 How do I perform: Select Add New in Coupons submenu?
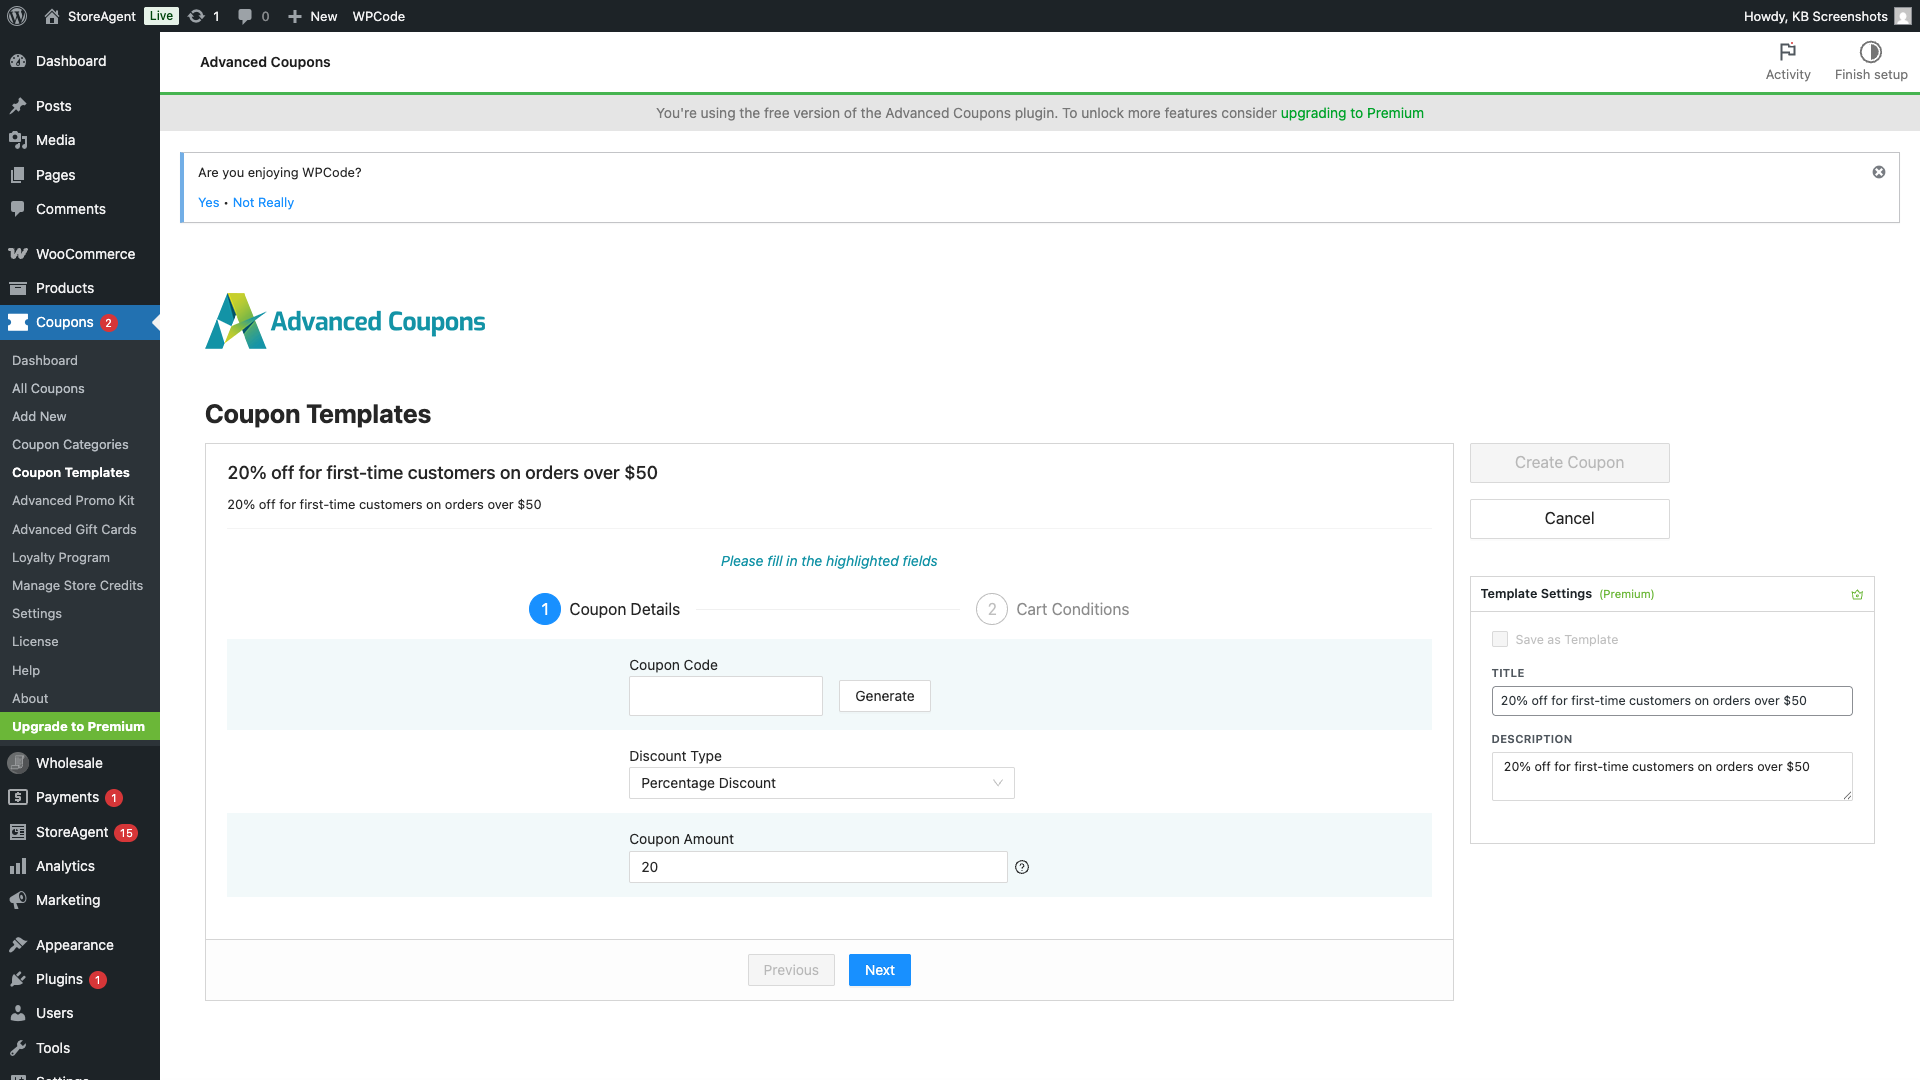coord(39,416)
